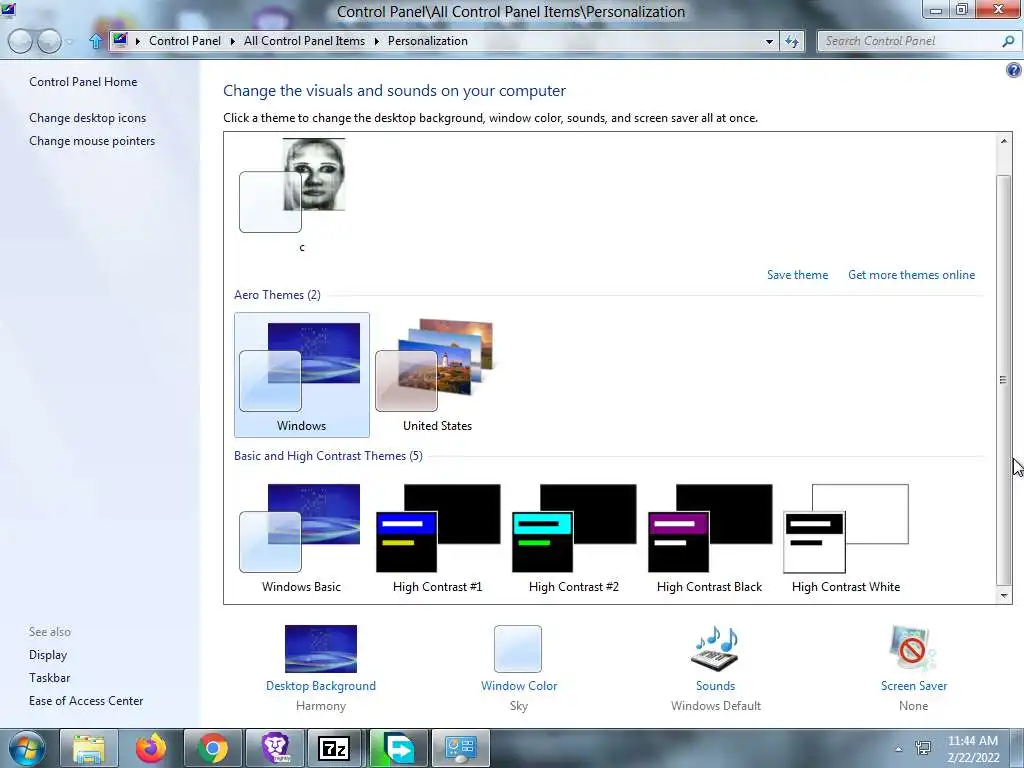Select the High Contrast Black theme

point(709,537)
